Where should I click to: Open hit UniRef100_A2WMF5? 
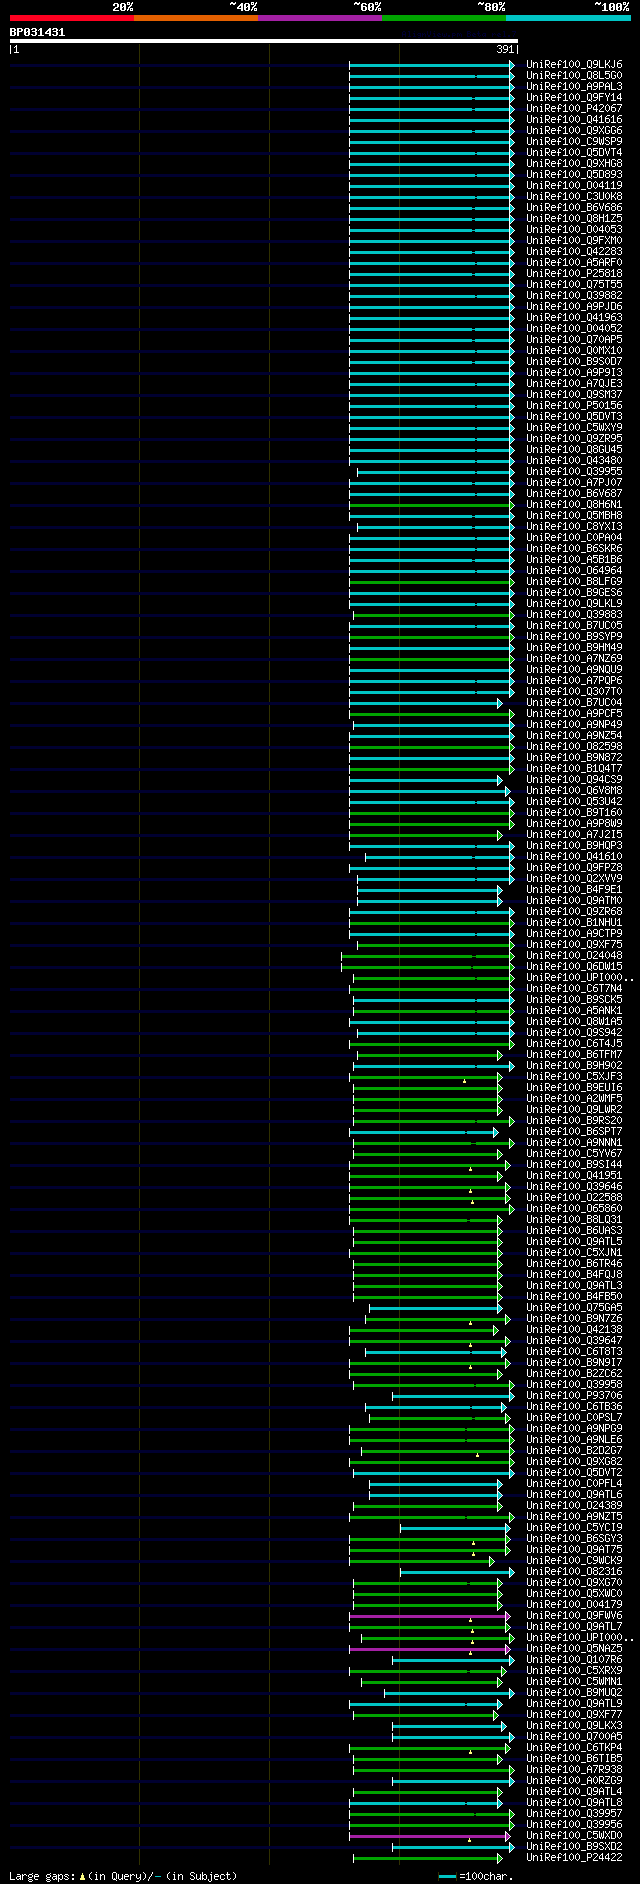click(x=574, y=1098)
